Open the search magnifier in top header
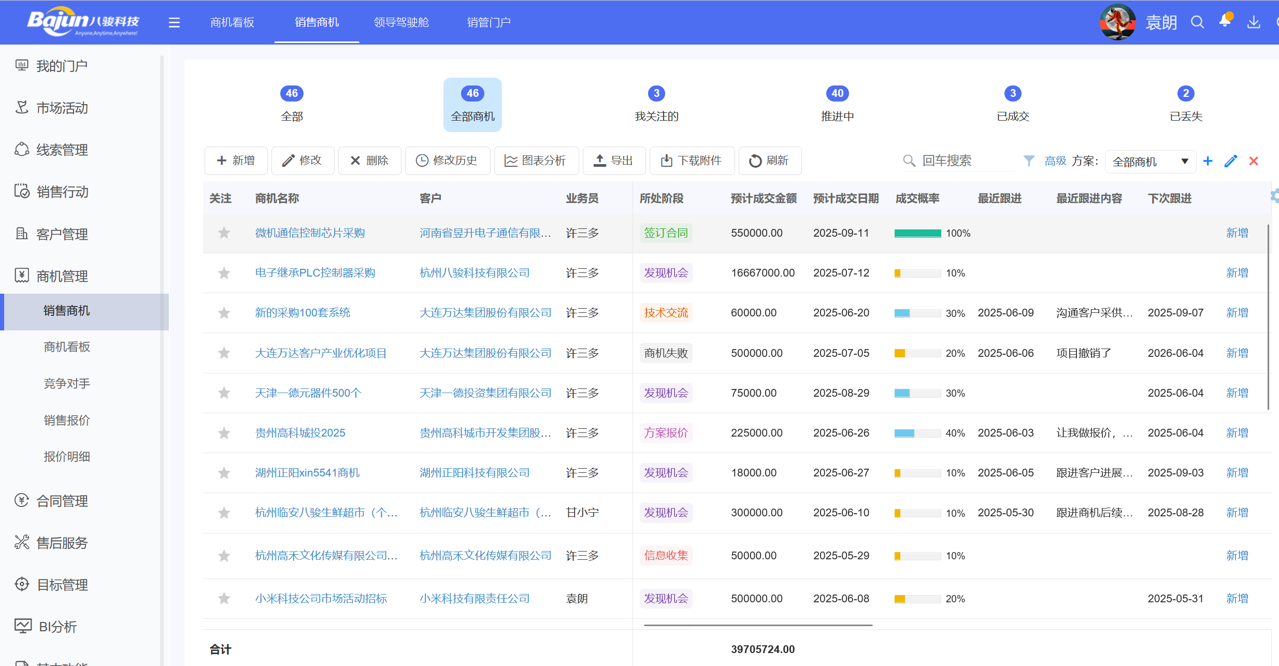 [x=1197, y=22]
